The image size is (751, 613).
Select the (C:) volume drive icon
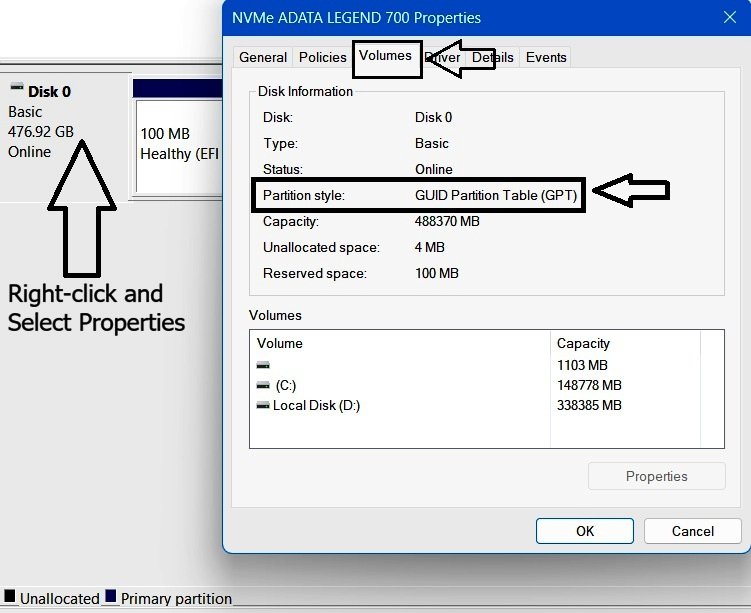(x=263, y=385)
